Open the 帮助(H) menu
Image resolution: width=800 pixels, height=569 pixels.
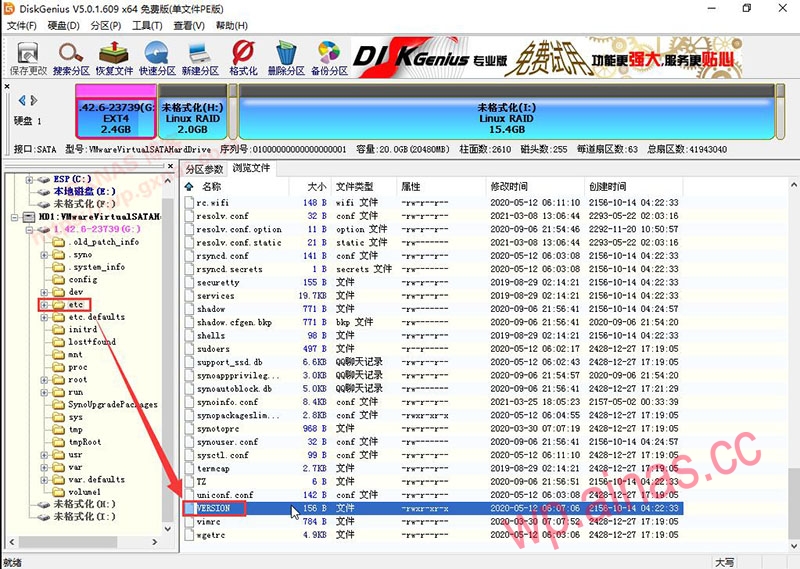pyautogui.click(x=232, y=26)
